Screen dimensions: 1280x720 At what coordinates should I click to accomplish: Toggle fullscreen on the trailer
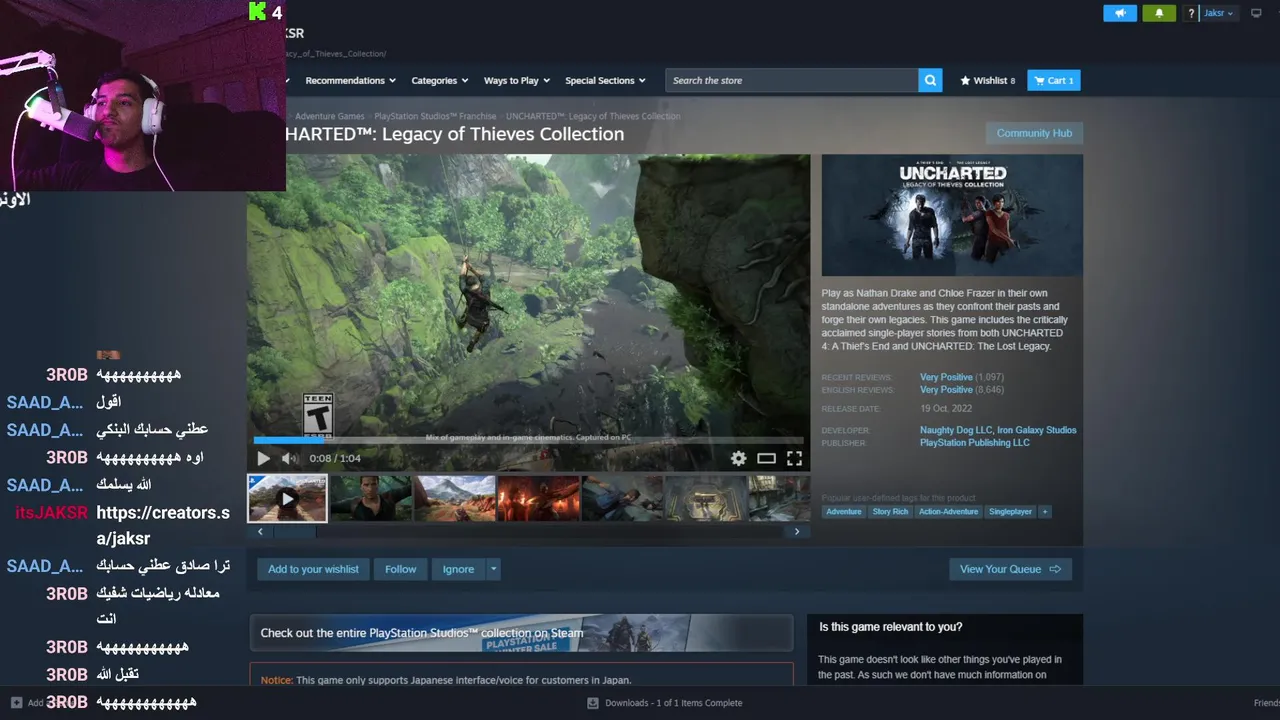tap(794, 458)
